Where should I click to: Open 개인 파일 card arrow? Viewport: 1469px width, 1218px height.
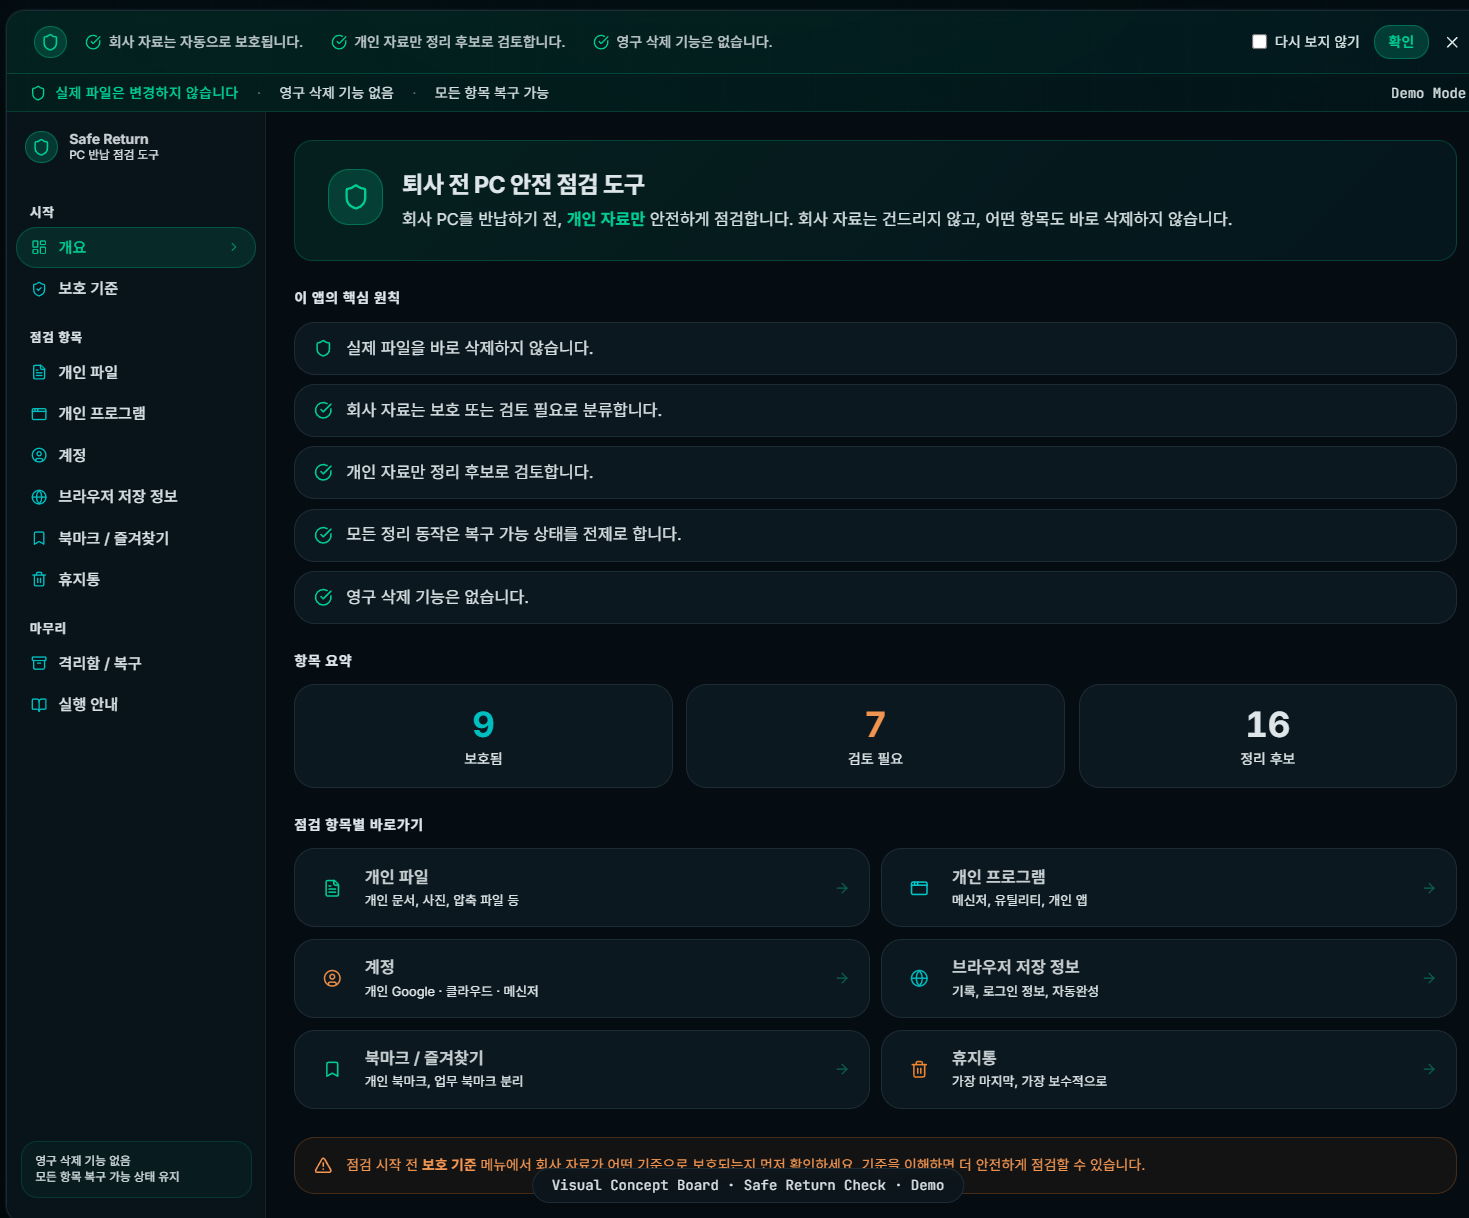(842, 888)
